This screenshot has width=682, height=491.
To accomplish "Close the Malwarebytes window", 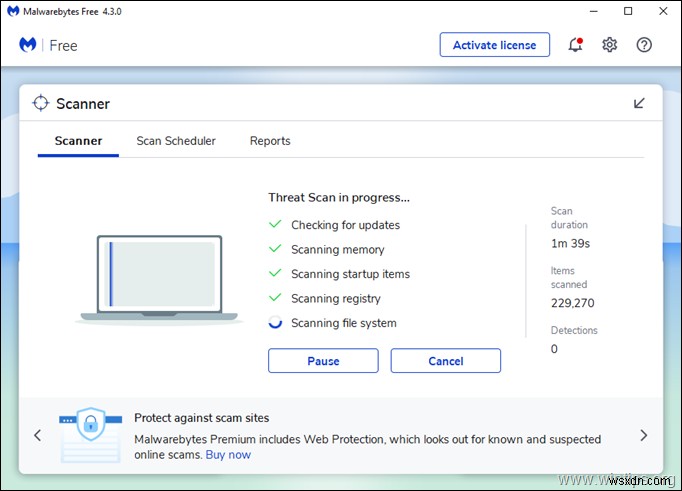I will (663, 11).
